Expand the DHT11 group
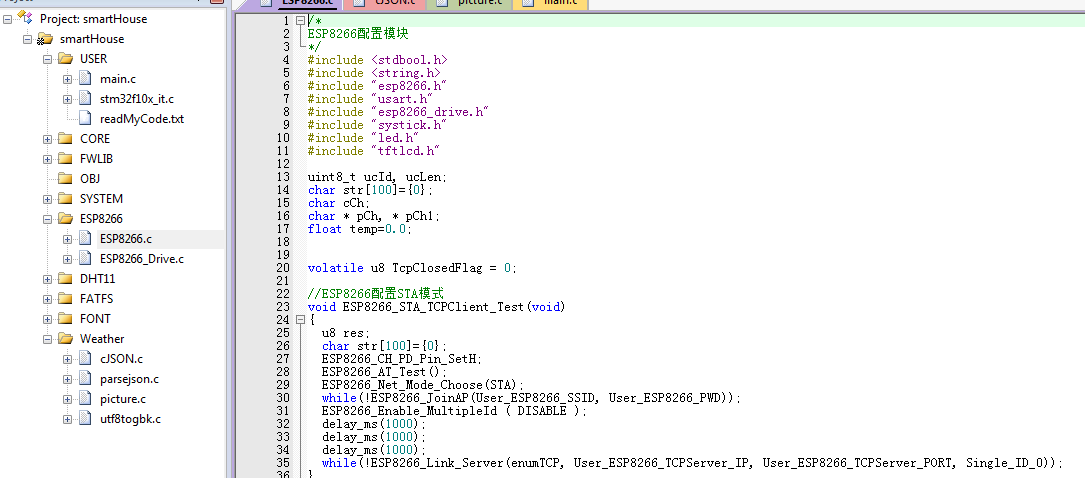Image resolution: width=1085 pixels, height=478 pixels. (48, 279)
